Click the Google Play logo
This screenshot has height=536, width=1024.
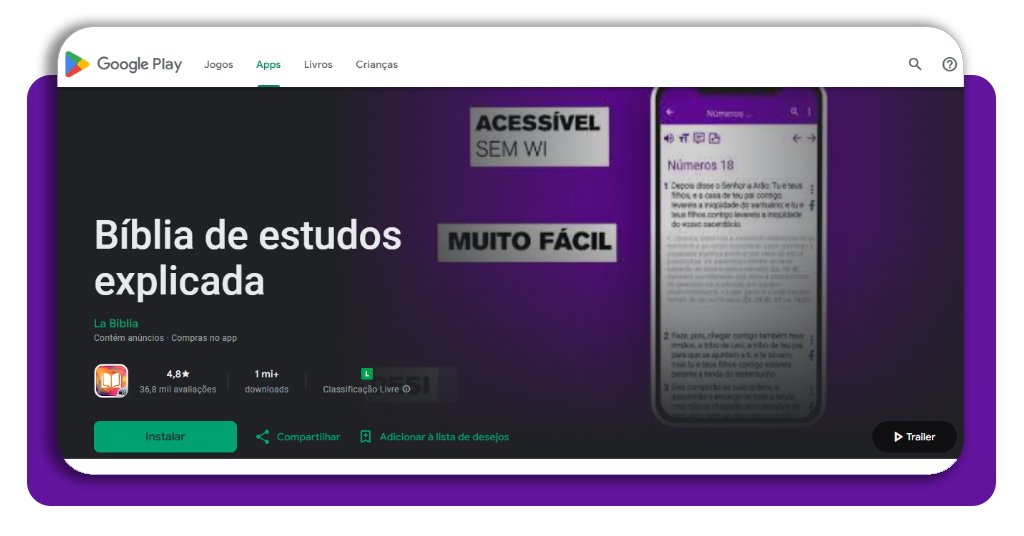coord(123,64)
